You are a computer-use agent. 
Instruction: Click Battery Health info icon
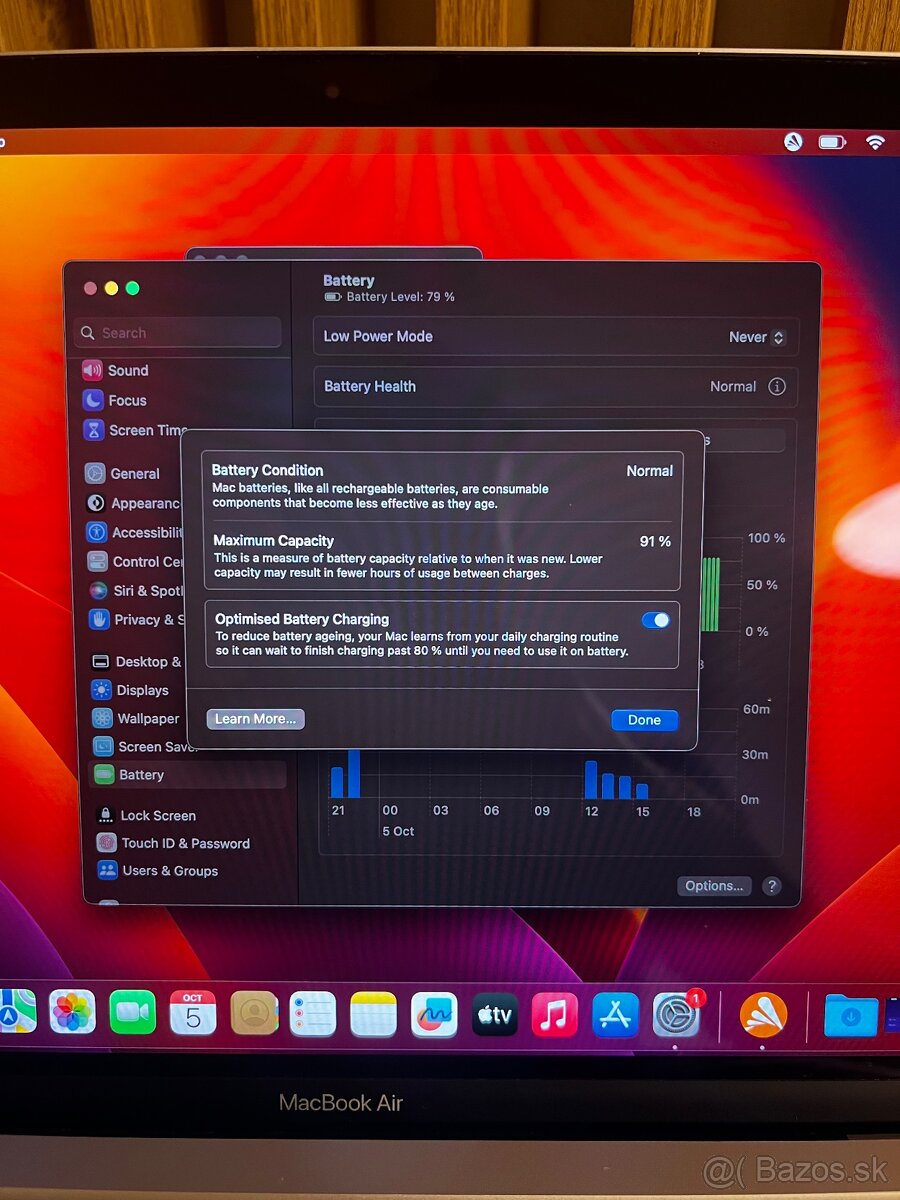click(777, 387)
